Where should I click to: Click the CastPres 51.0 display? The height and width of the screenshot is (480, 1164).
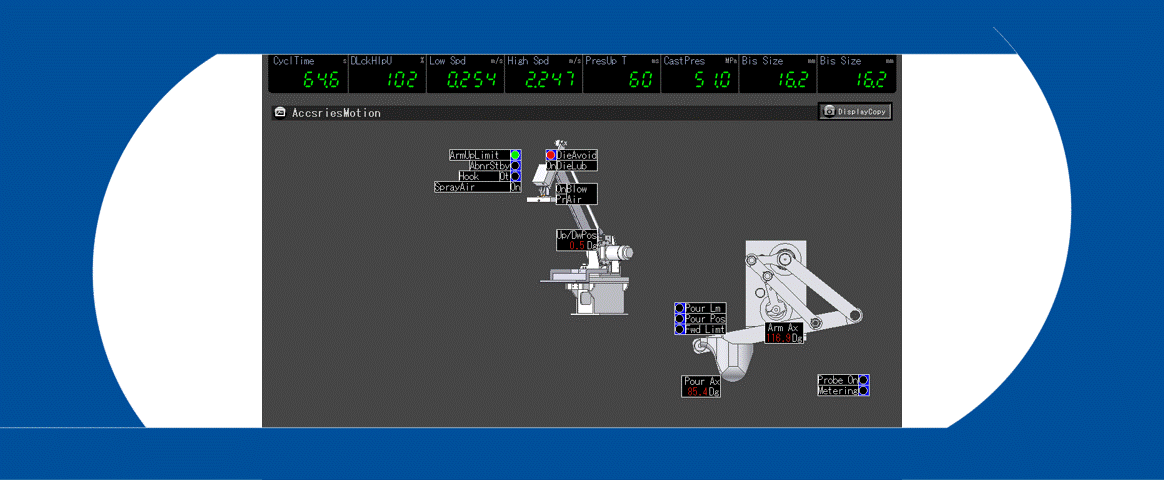(x=700, y=74)
